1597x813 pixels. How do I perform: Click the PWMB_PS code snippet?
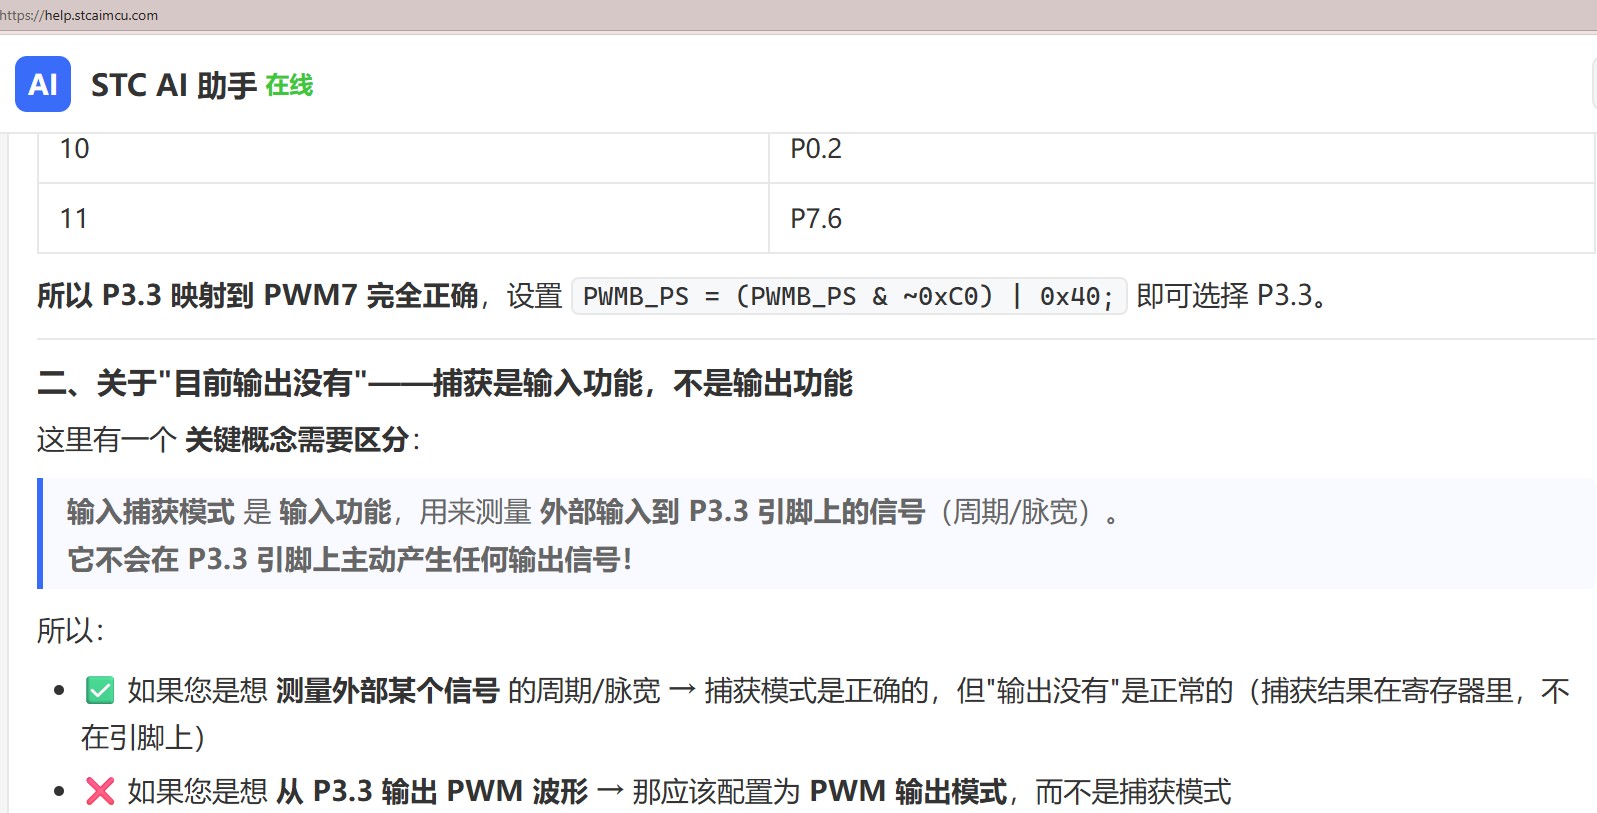click(x=849, y=296)
